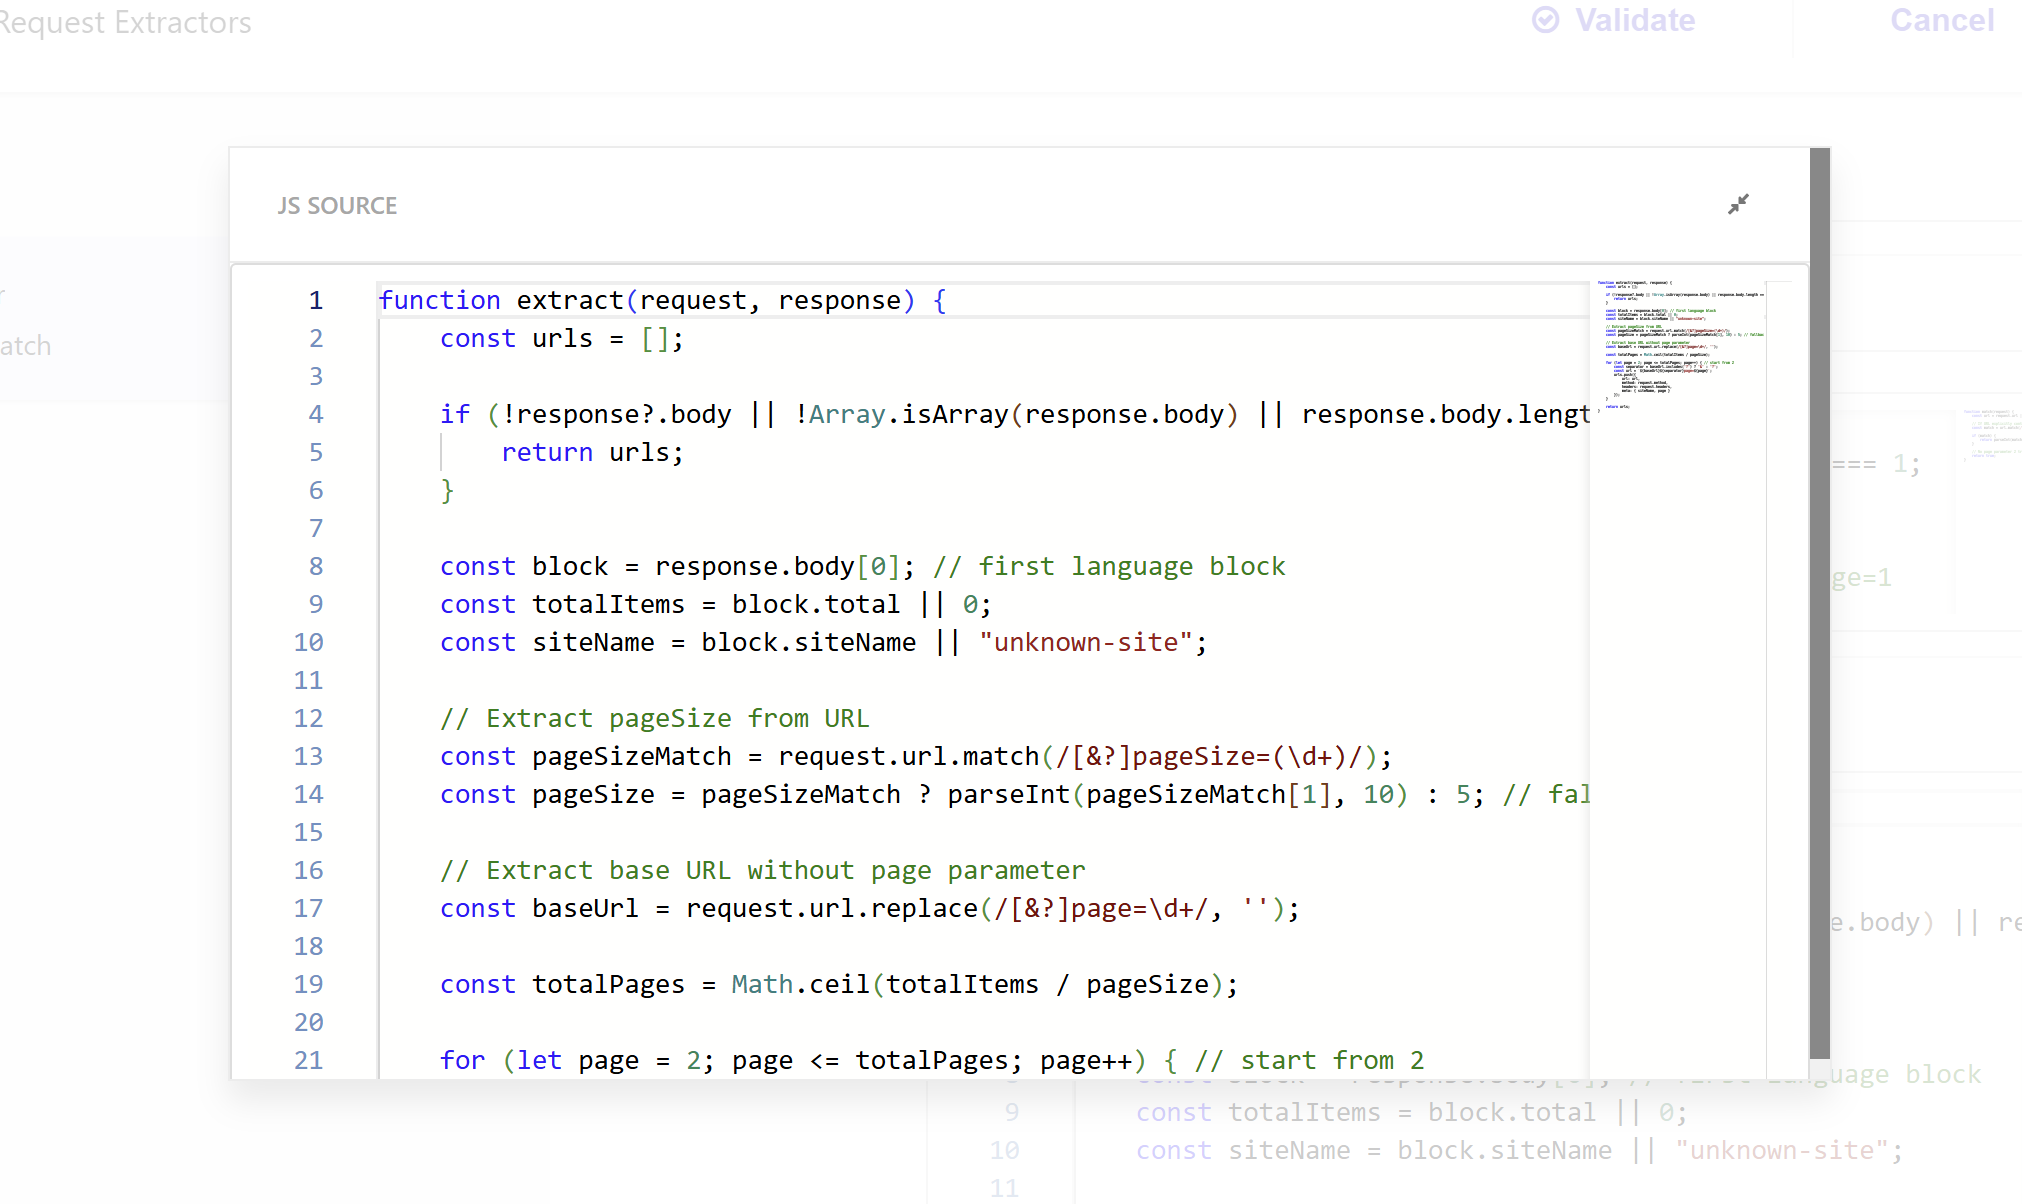Screen dimensions: 2022x1204
Task: Click the JS SOURCE panel heading
Action: click(x=337, y=206)
